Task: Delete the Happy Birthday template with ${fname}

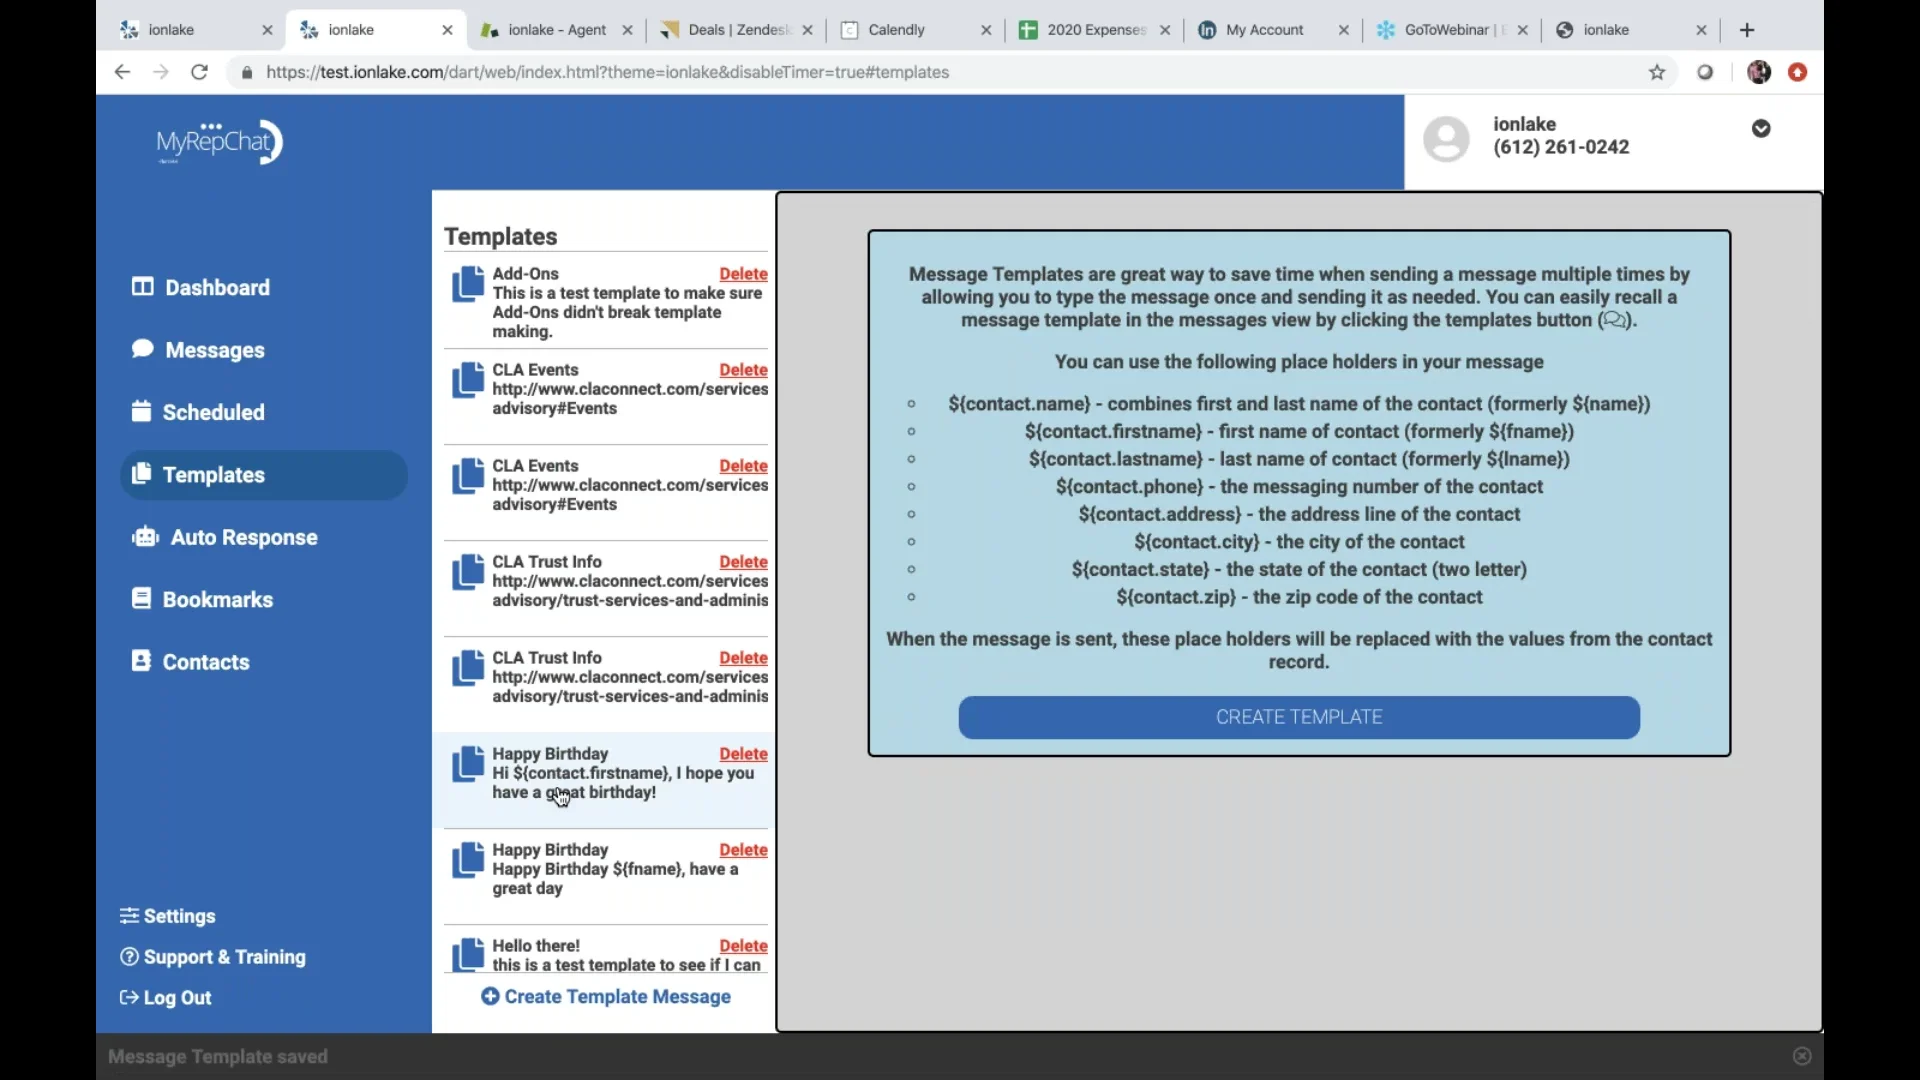Action: pyautogui.click(x=743, y=850)
